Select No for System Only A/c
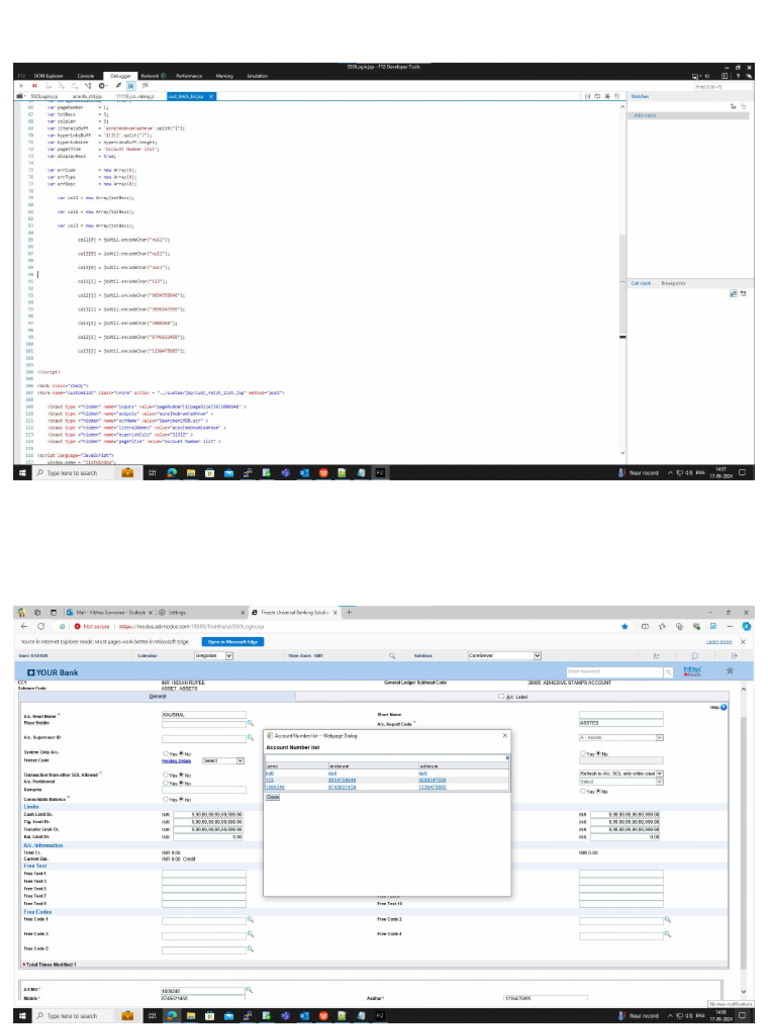This screenshot has width=768, height=1024. point(181,754)
